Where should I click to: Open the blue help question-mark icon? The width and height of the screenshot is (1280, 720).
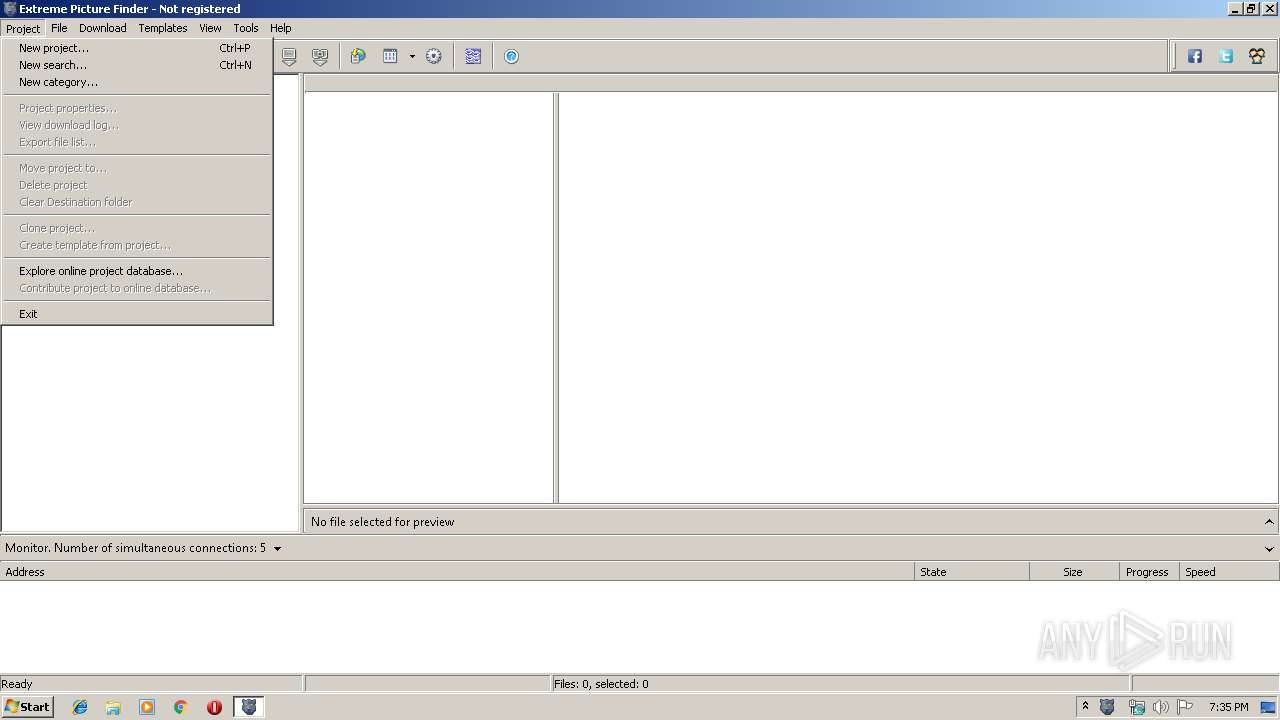(x=511, y=57)
